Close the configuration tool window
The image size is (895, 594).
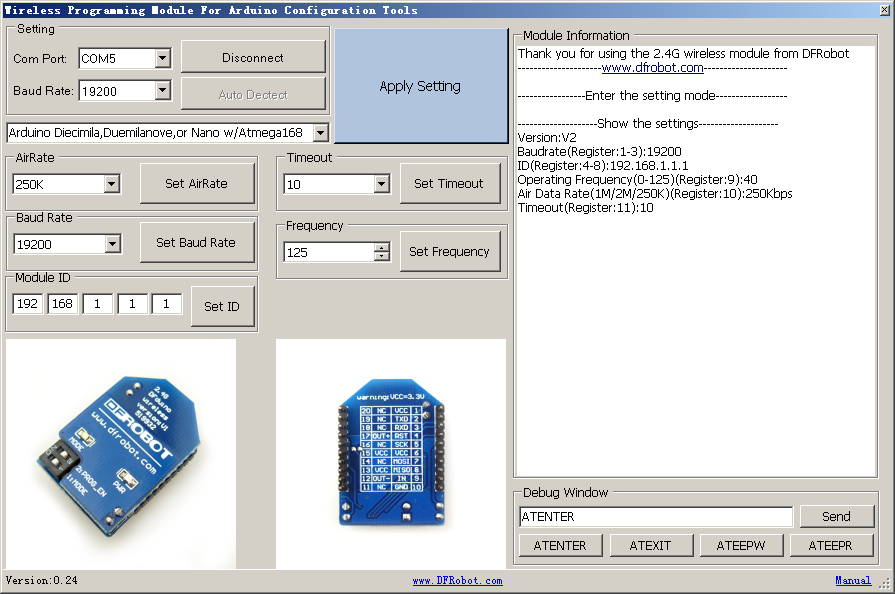(885, 9)
